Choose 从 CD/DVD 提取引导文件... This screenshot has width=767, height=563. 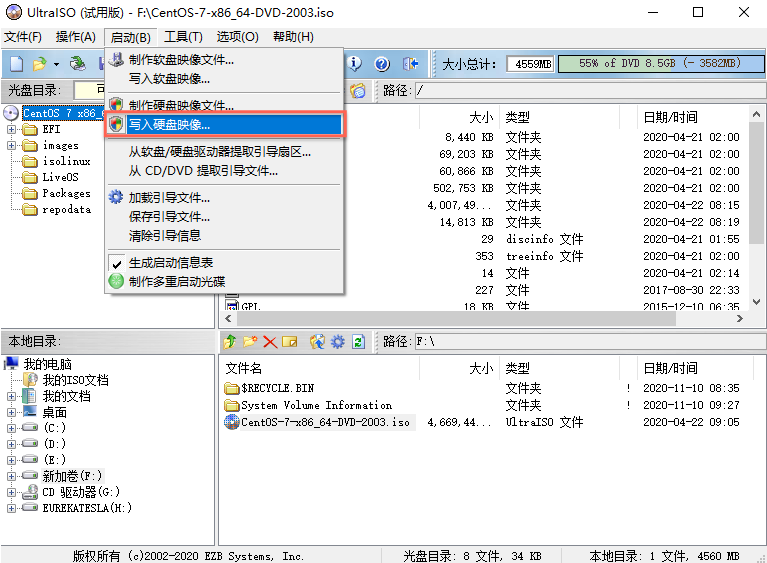[x=225, y=171]
